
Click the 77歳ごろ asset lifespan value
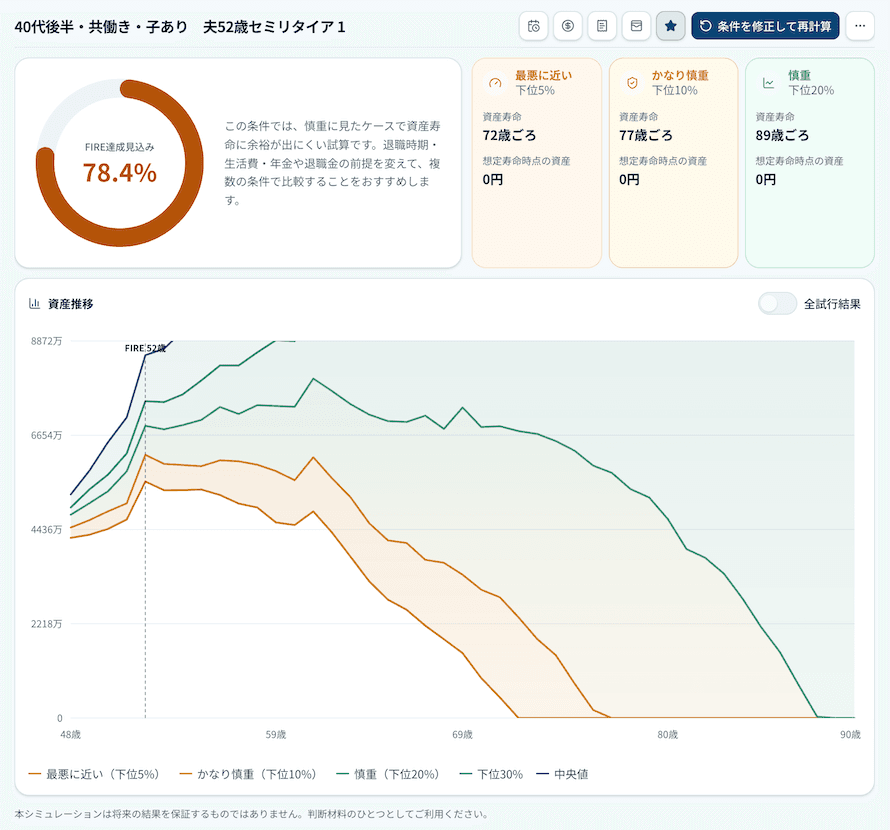(646, 135)
